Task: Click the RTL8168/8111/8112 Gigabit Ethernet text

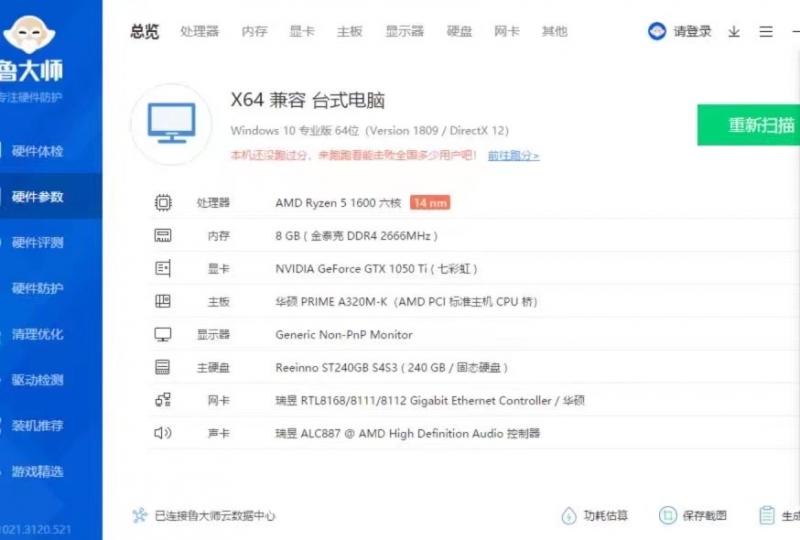Action: 430,400
